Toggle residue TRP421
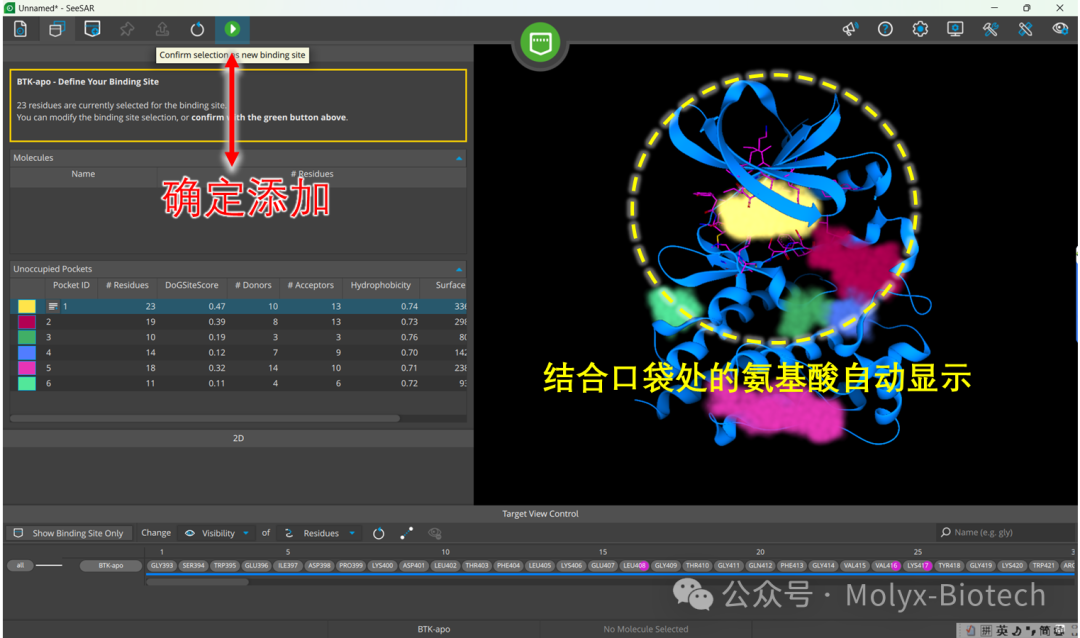The height and width of the screenshot is (638, 1080). tap(1043, 566)
